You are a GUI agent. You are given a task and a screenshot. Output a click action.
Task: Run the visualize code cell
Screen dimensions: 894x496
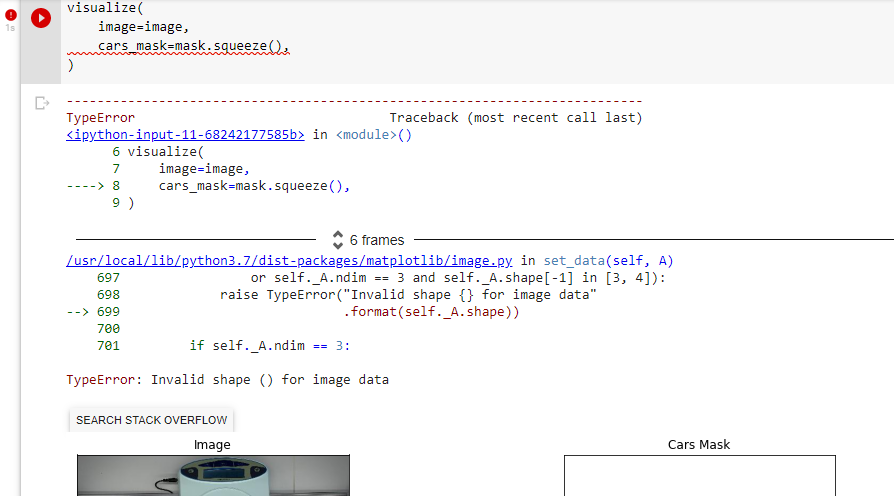click(40, 18)
